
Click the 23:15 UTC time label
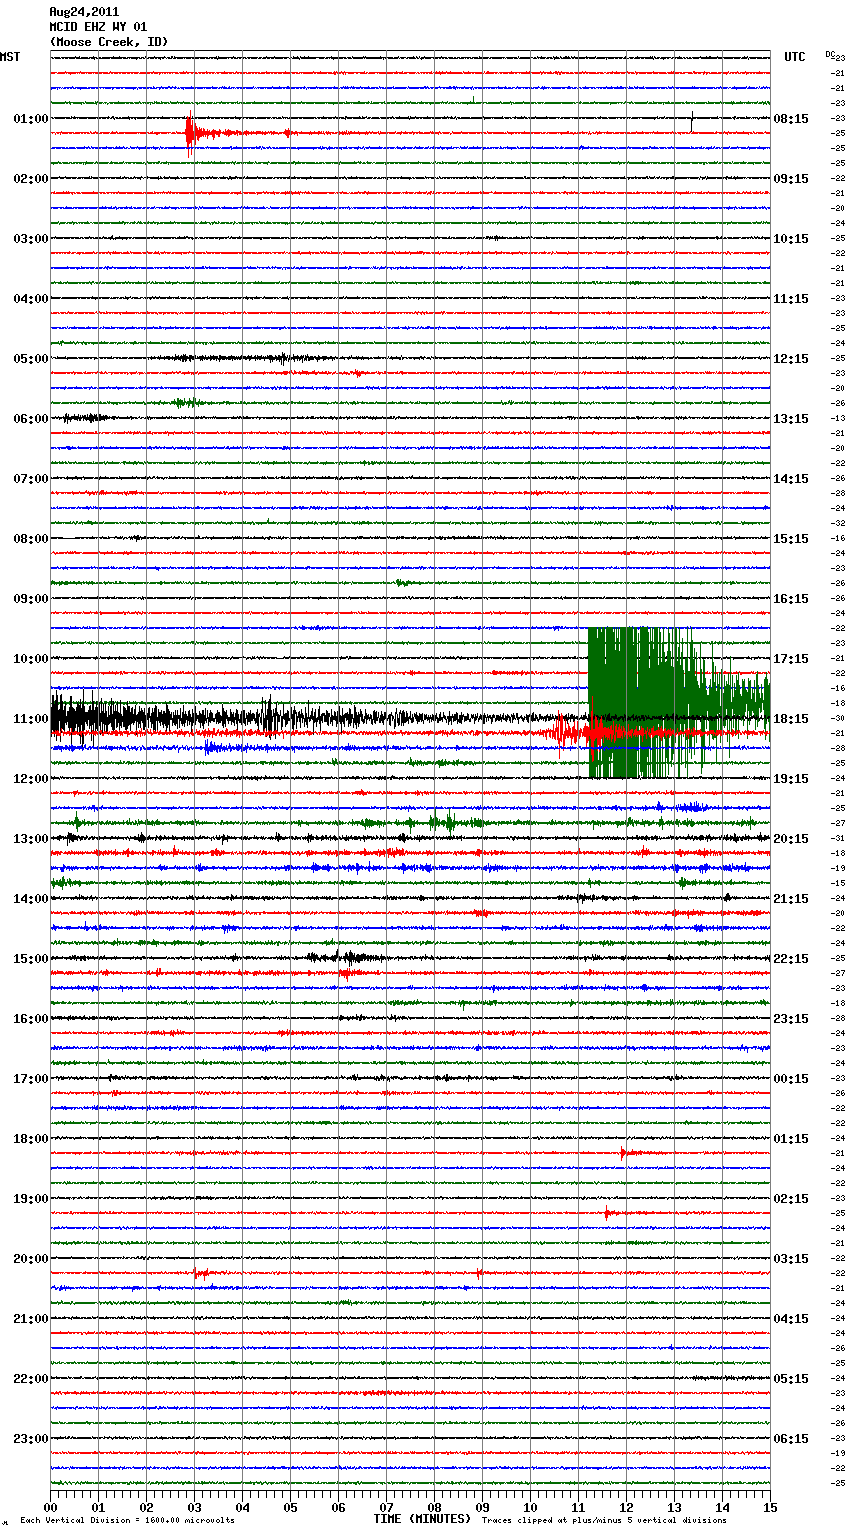click(791, 1019)
